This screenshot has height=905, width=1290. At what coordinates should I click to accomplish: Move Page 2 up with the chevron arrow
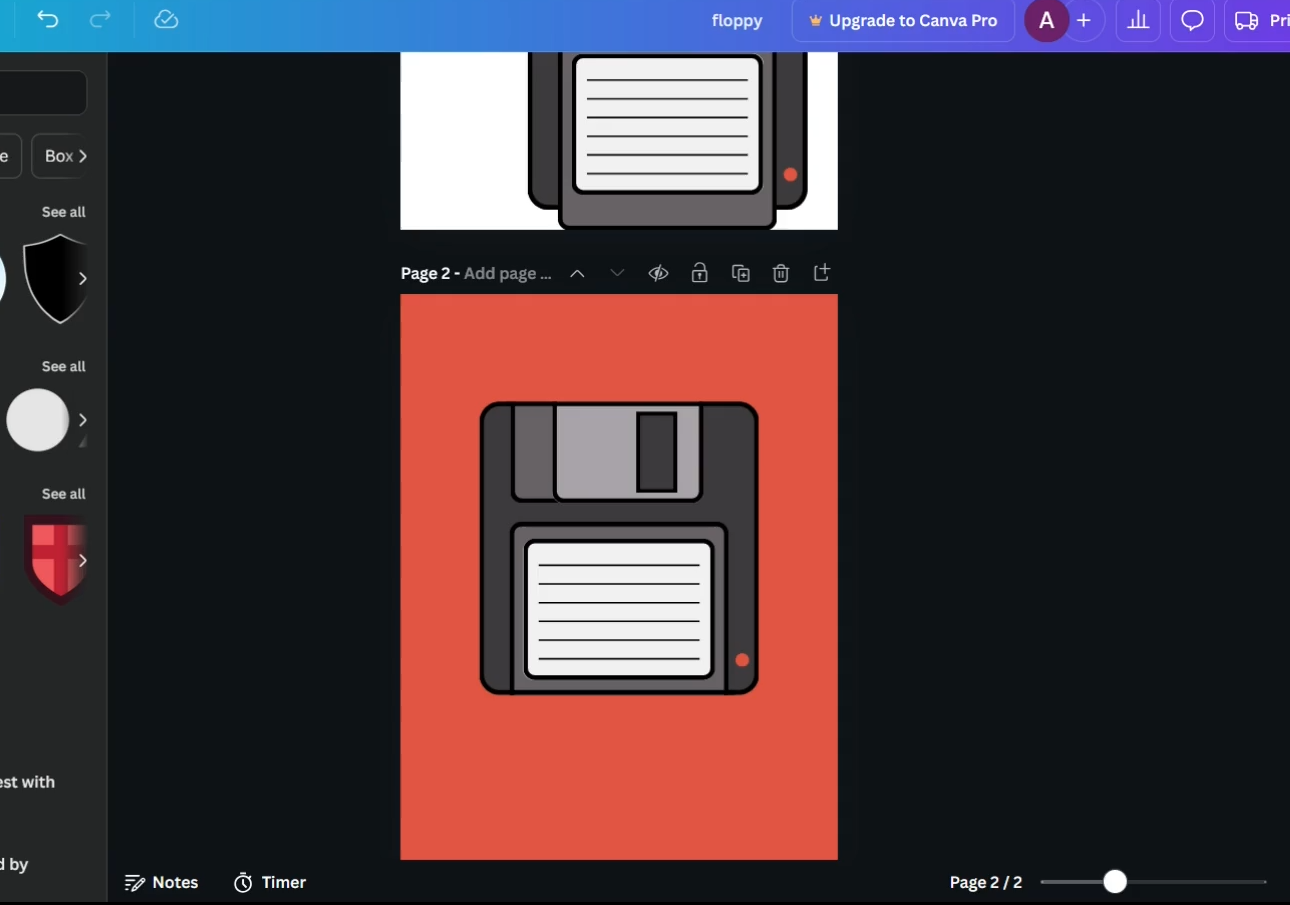point(577,272)
